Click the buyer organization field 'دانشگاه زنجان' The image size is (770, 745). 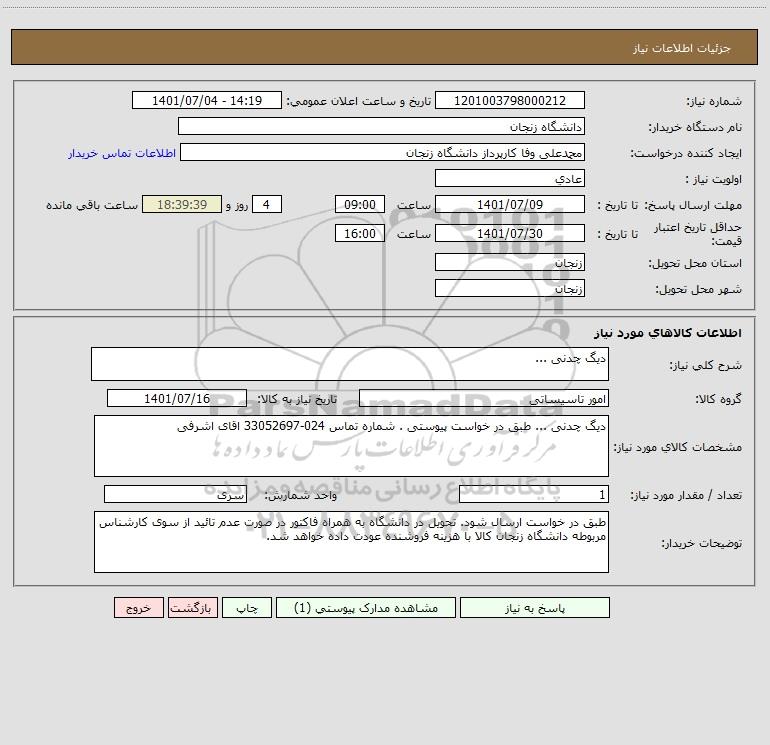[x=381, y=126]
